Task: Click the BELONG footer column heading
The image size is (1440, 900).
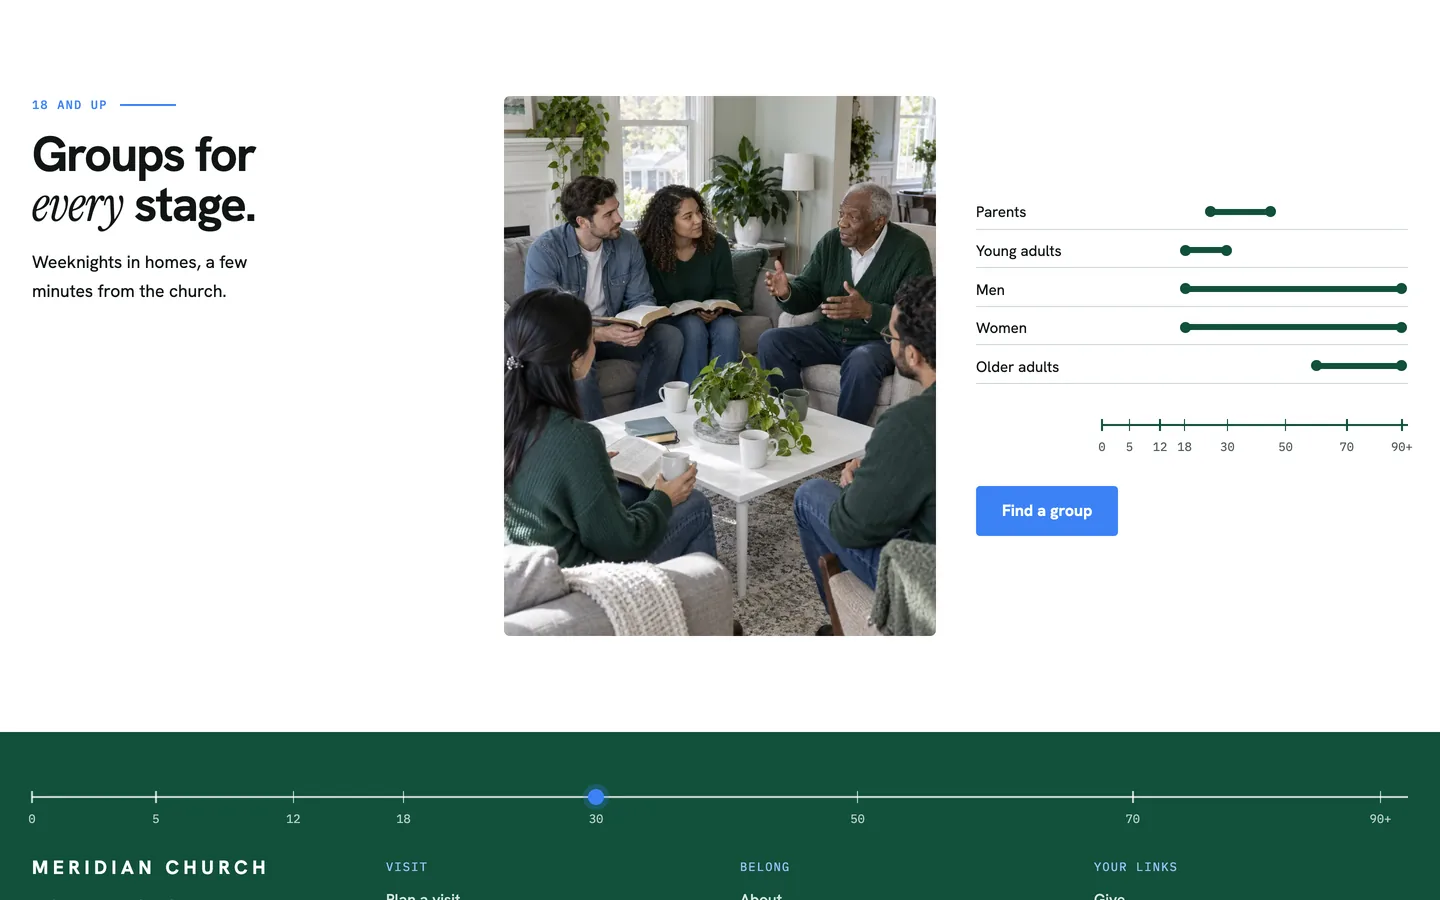Action: pos(765,867)
